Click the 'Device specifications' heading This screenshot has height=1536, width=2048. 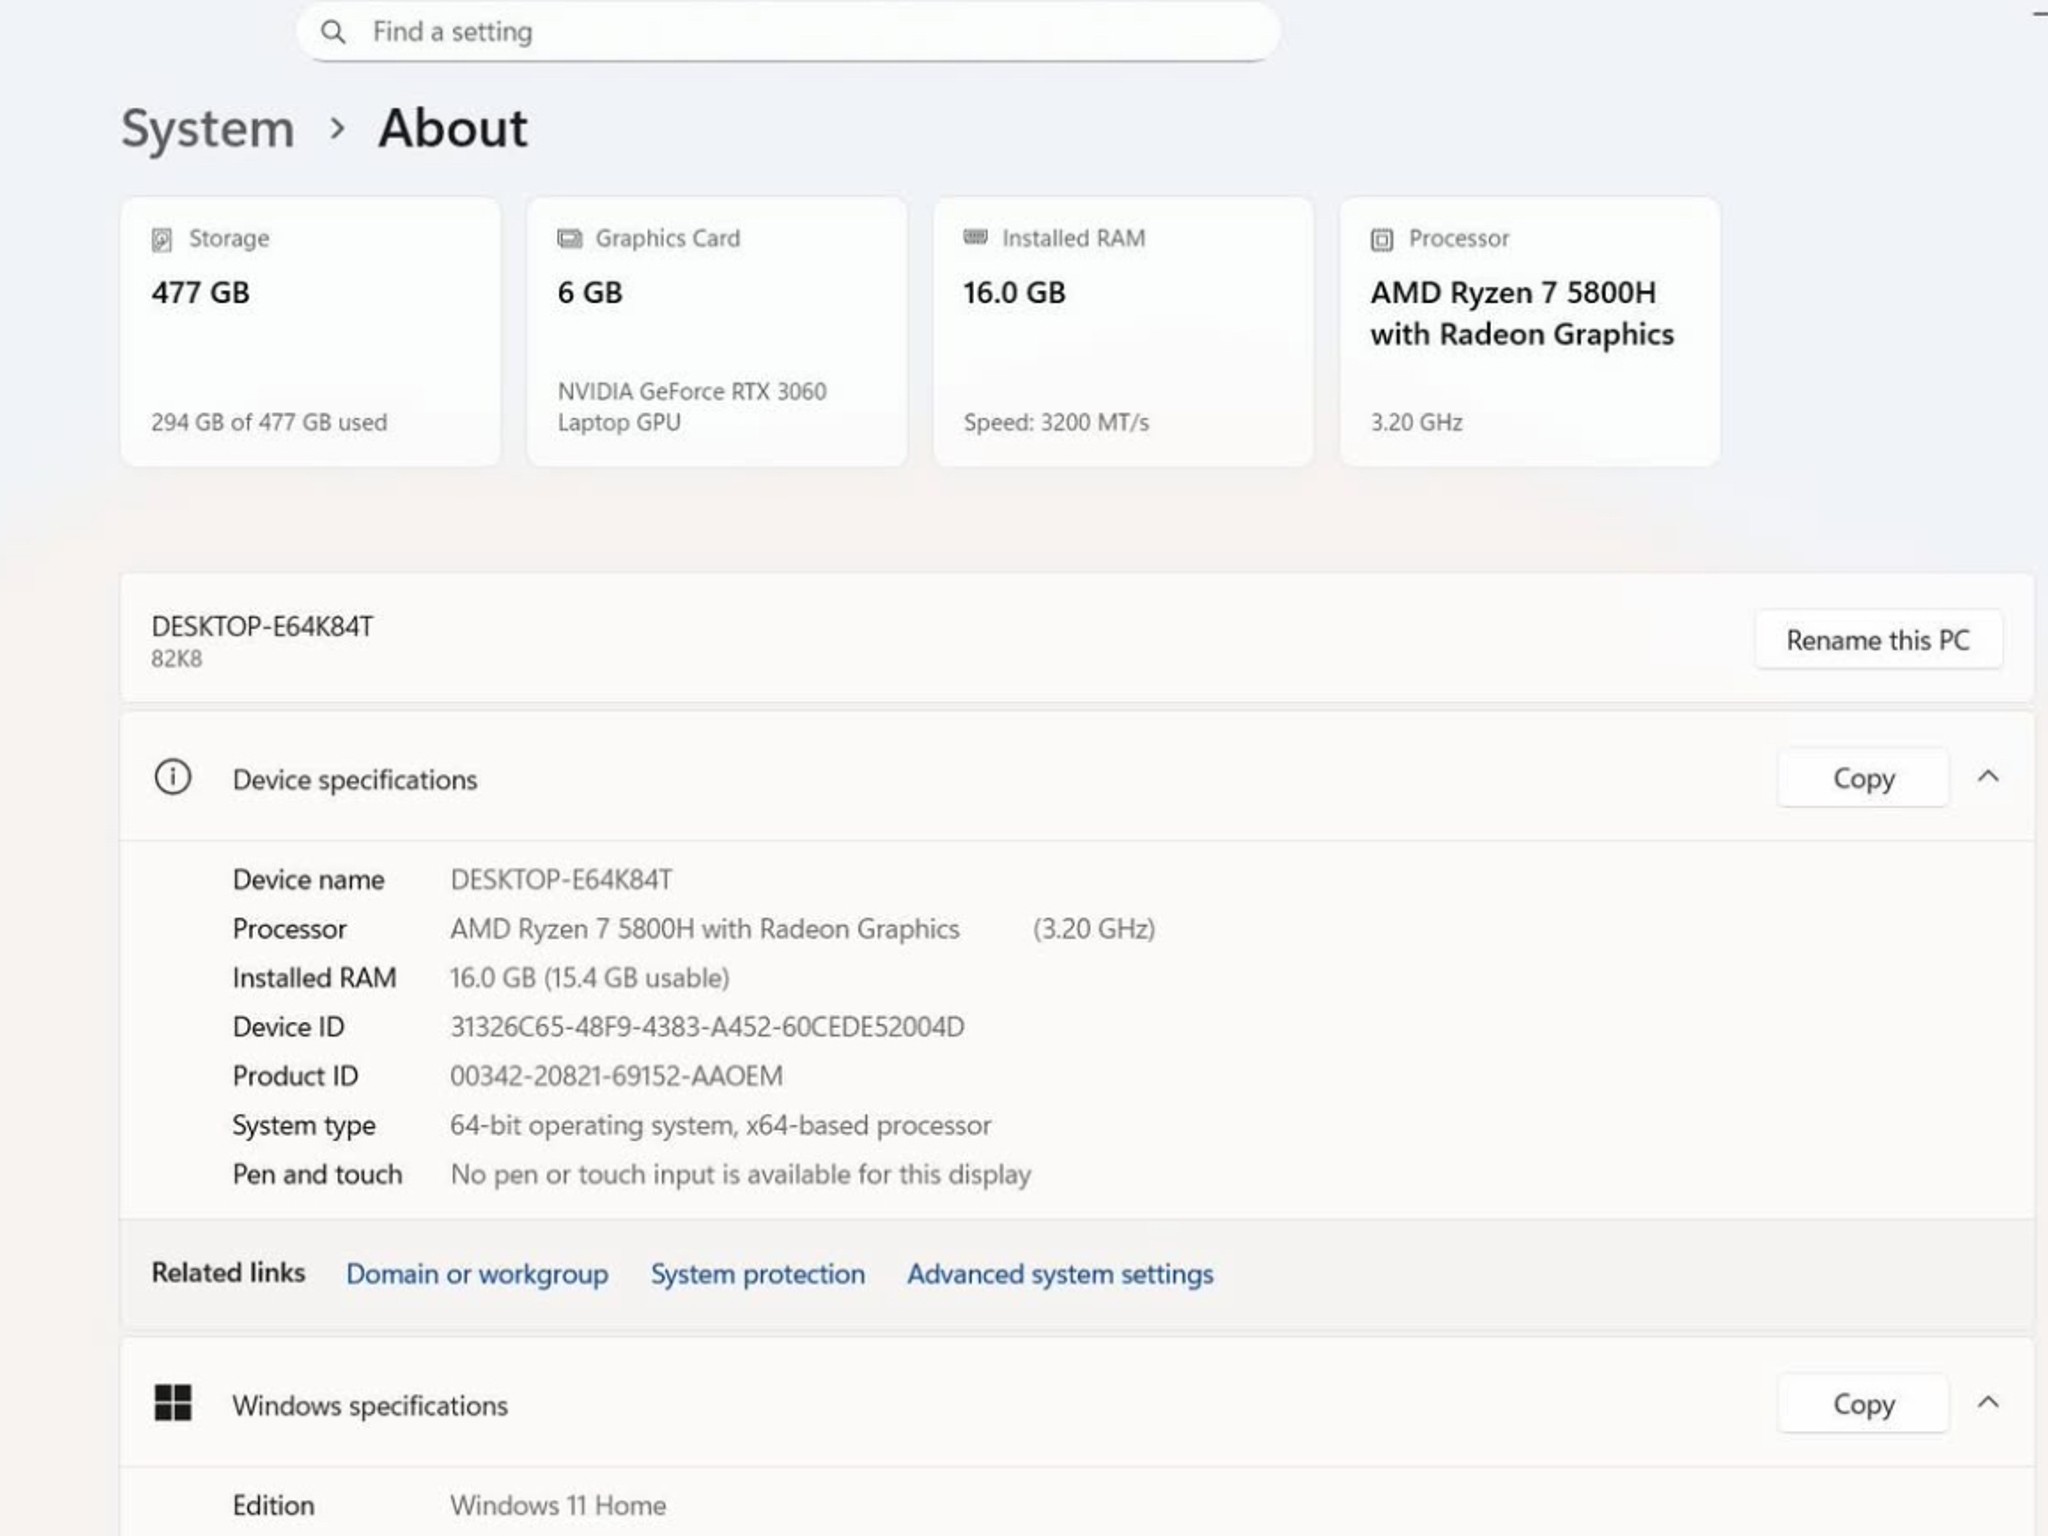pos(355,780)
